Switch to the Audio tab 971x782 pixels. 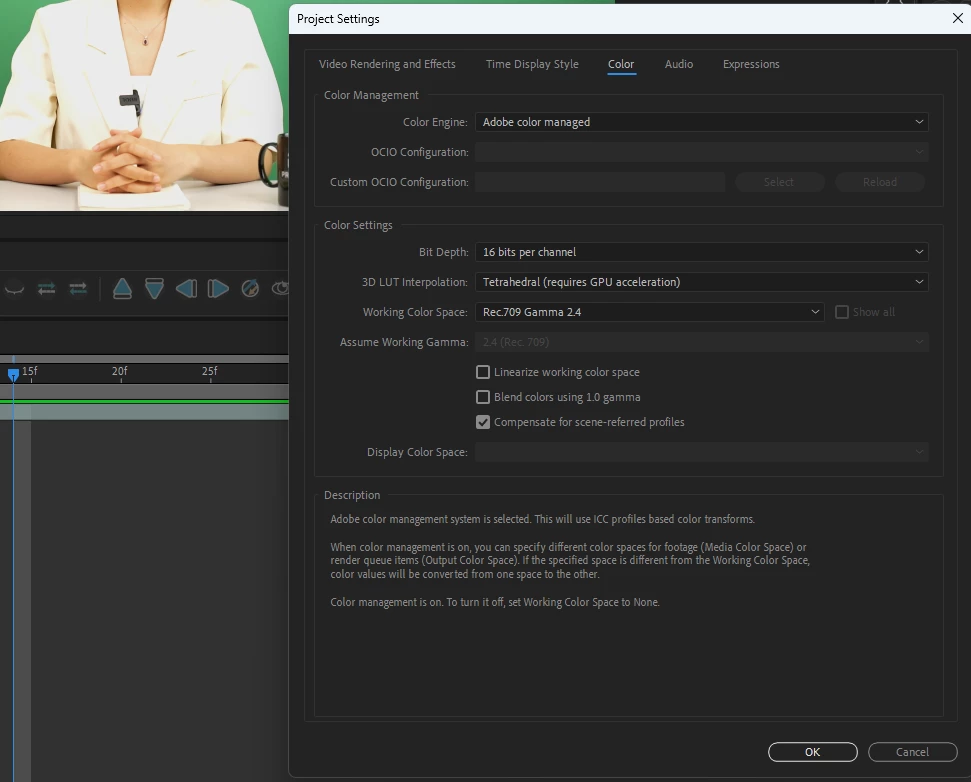tap(679, 64)
